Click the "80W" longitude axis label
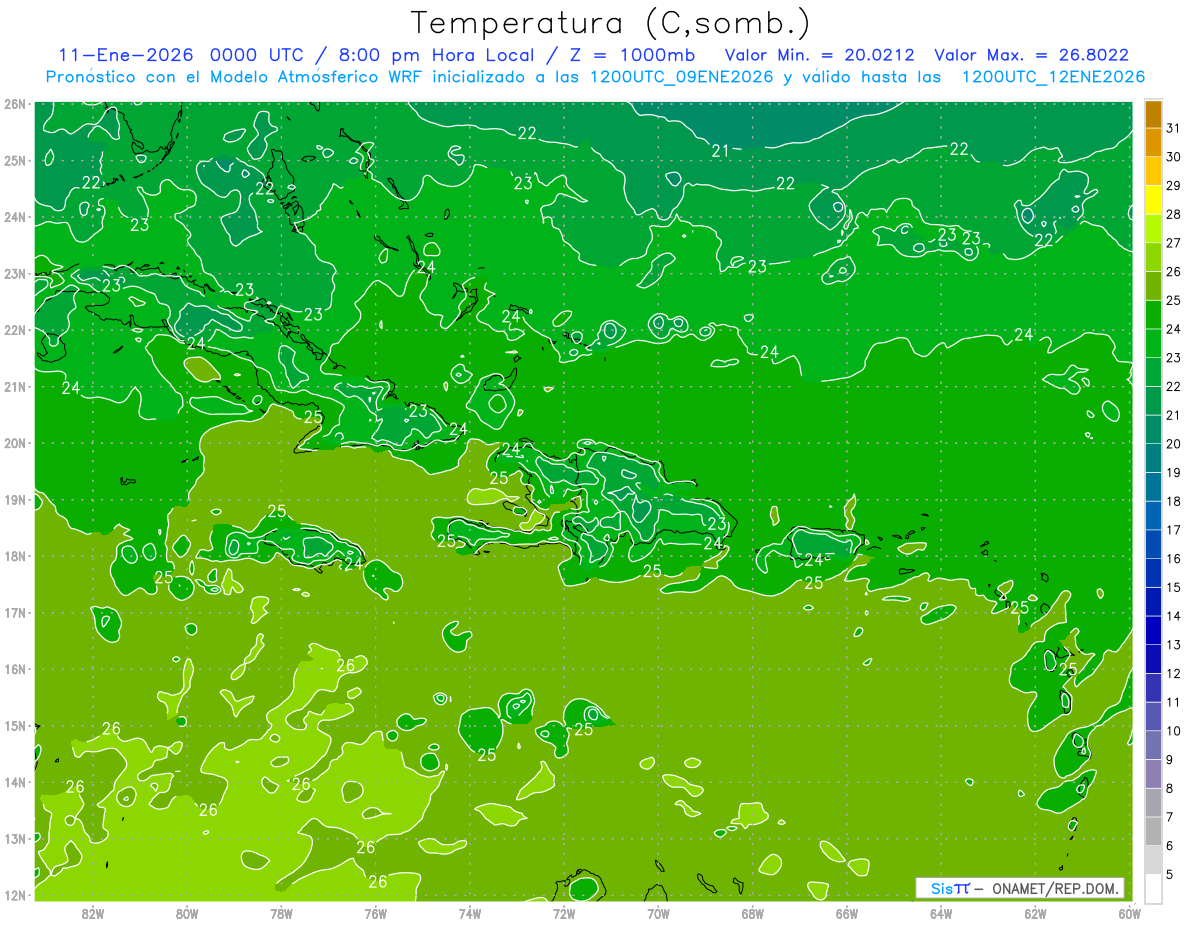 pos(187,913)
